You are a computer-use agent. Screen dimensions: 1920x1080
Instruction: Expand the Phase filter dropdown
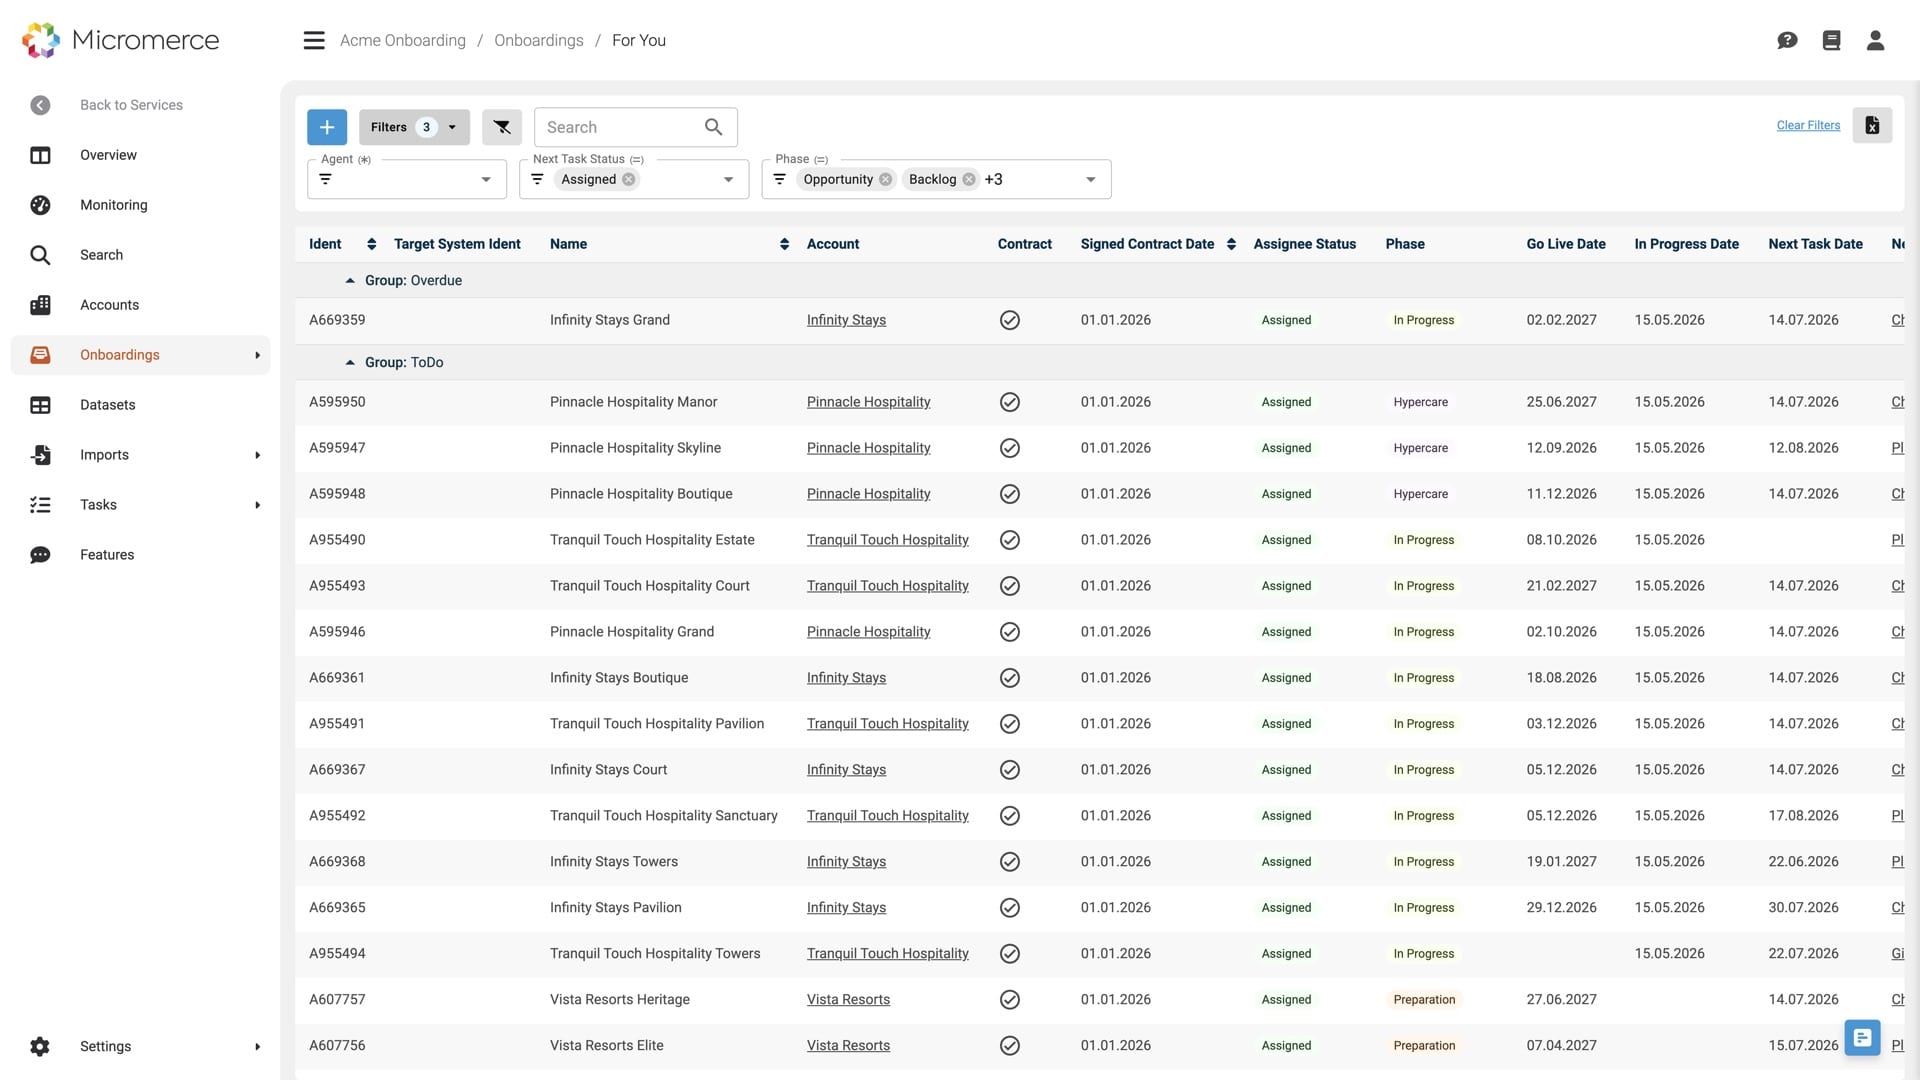[1090, 180]
